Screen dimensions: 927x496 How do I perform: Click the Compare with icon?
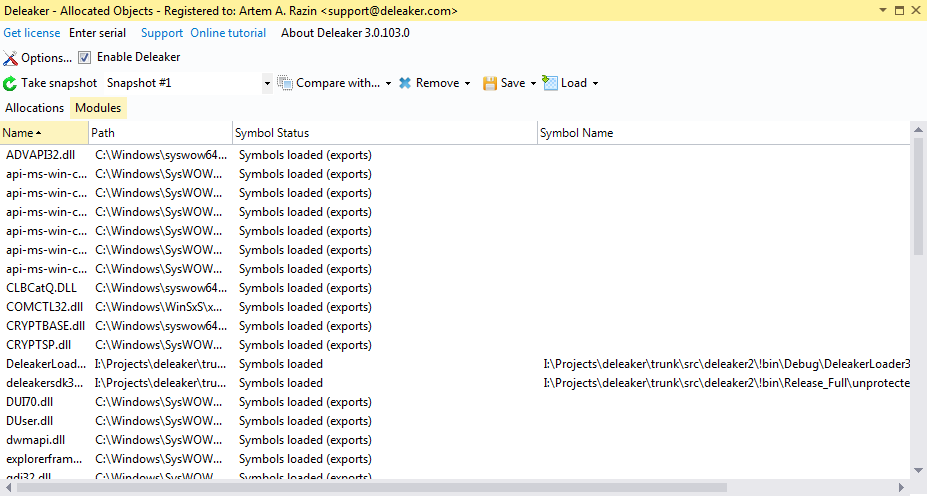click(x=285, y=83)
